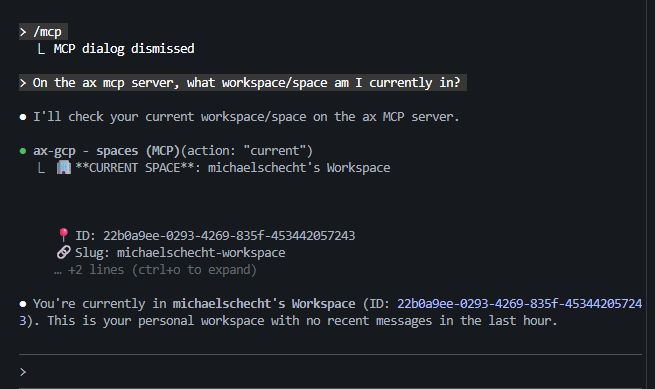Viewport: 655px width, 389px height.
Task: Focus the empty prompt input at the bottom
Action: click(x=330, y=372)
